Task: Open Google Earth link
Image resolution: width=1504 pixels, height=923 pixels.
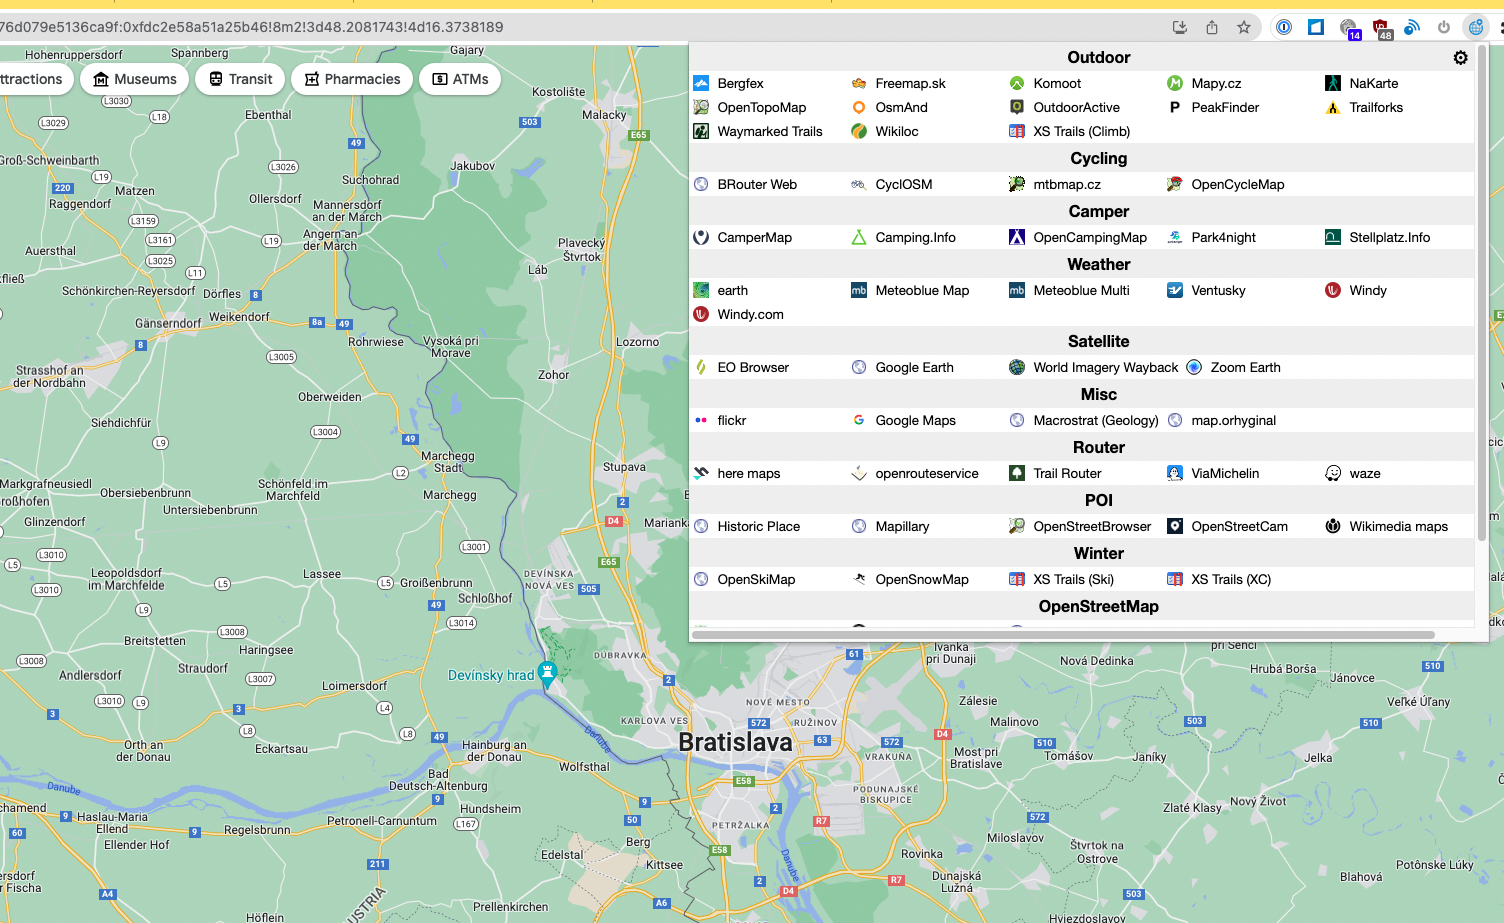Action: point(914,367)
